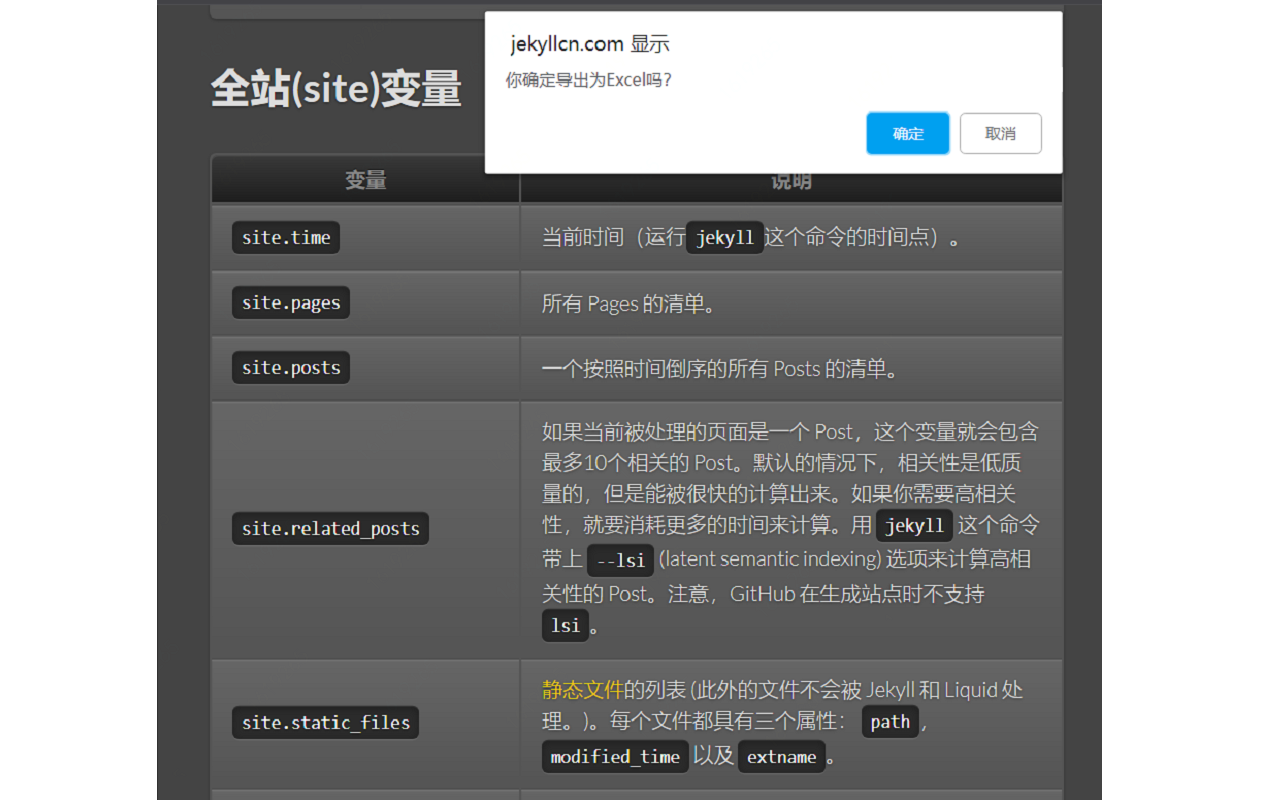
Task: Click the 你确定导出为Excel吗？ dialog message
Action: tap(589, 80)
